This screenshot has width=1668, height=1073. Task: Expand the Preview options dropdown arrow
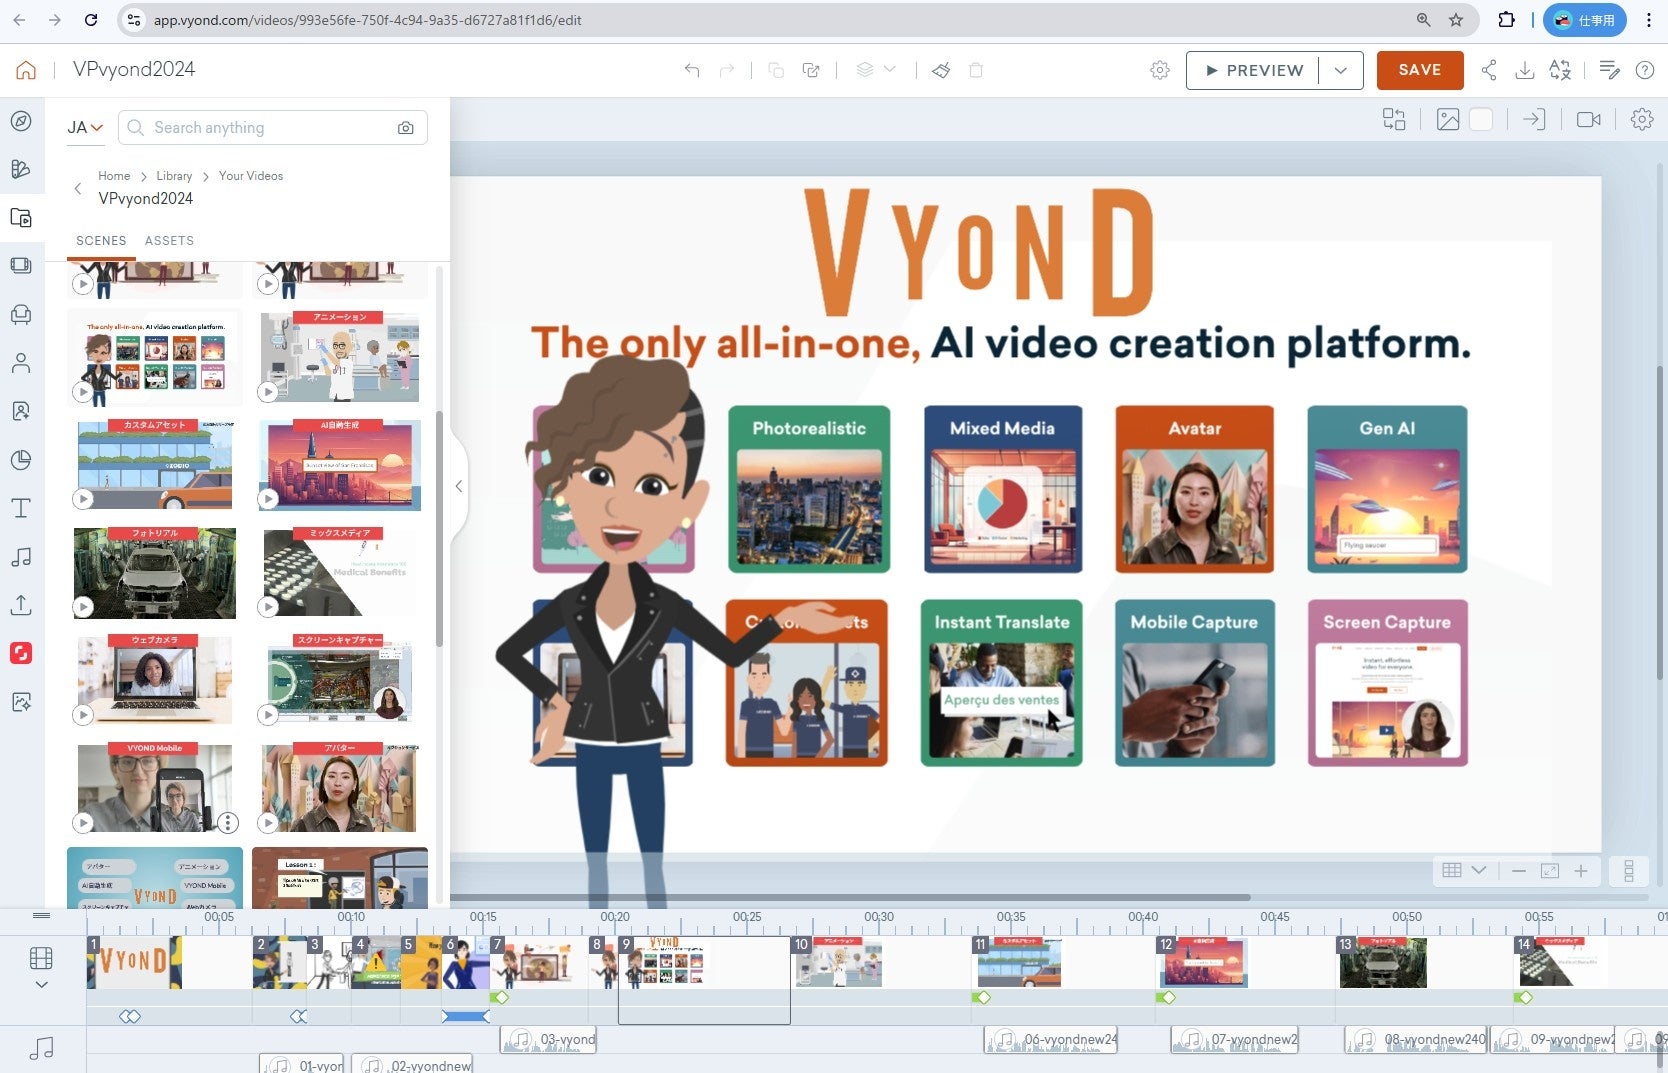(x=1341, y=70)
